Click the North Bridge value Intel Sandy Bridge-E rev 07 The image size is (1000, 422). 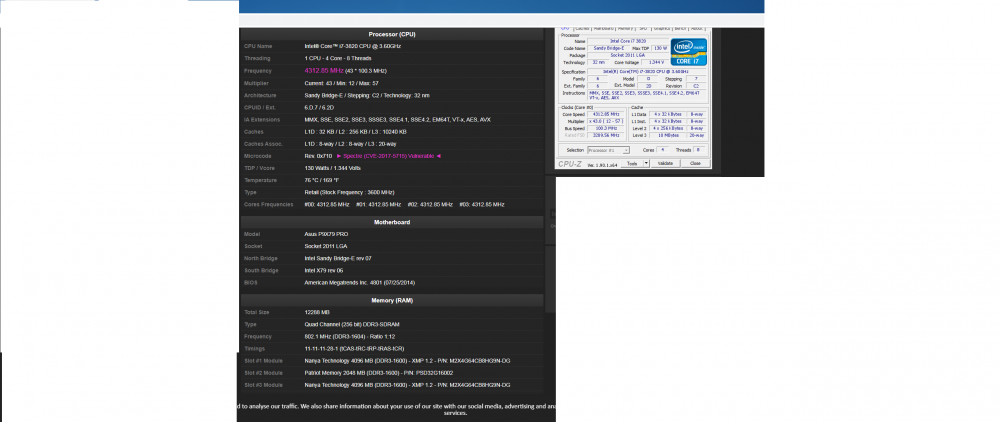click(x=338, y=259)
